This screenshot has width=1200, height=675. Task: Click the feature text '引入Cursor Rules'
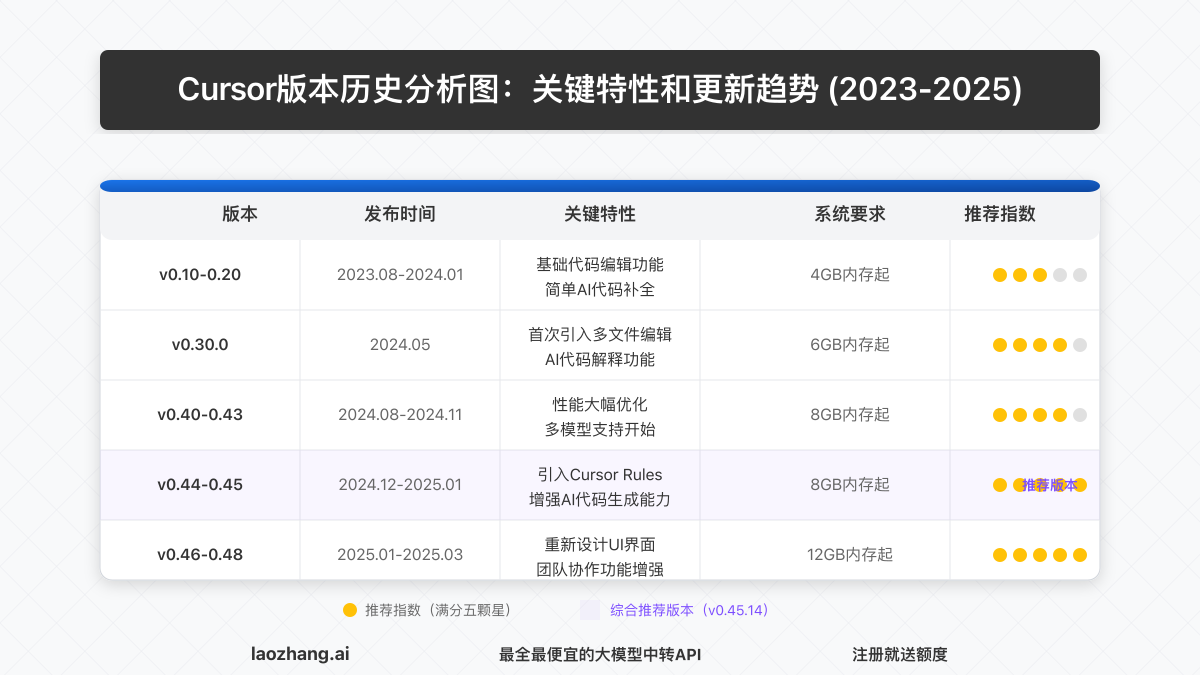coord(600,475)
